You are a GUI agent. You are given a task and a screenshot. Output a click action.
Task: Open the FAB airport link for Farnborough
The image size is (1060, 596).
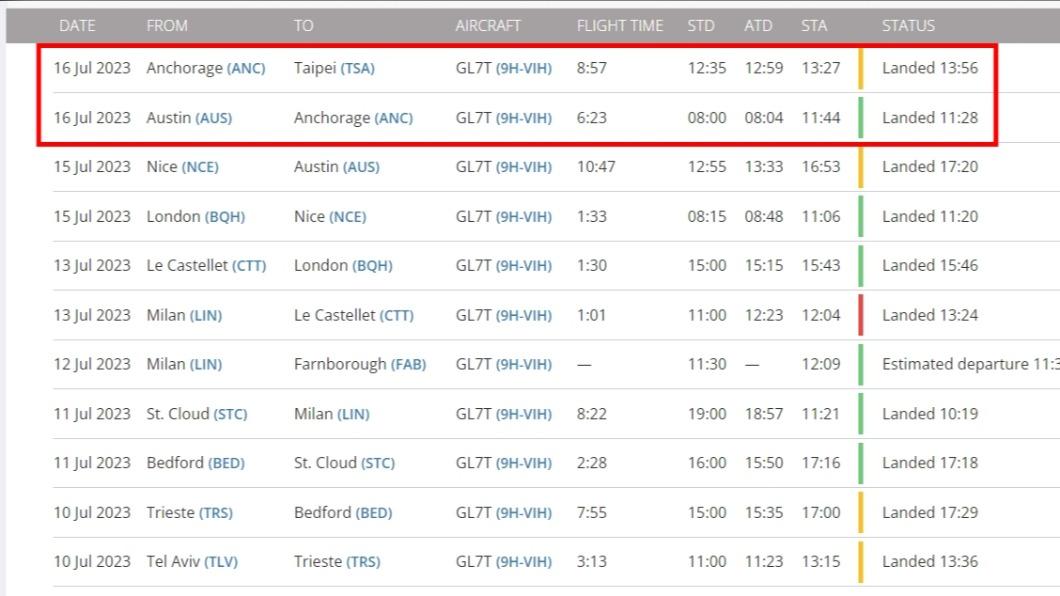click(x=408, y=364)
